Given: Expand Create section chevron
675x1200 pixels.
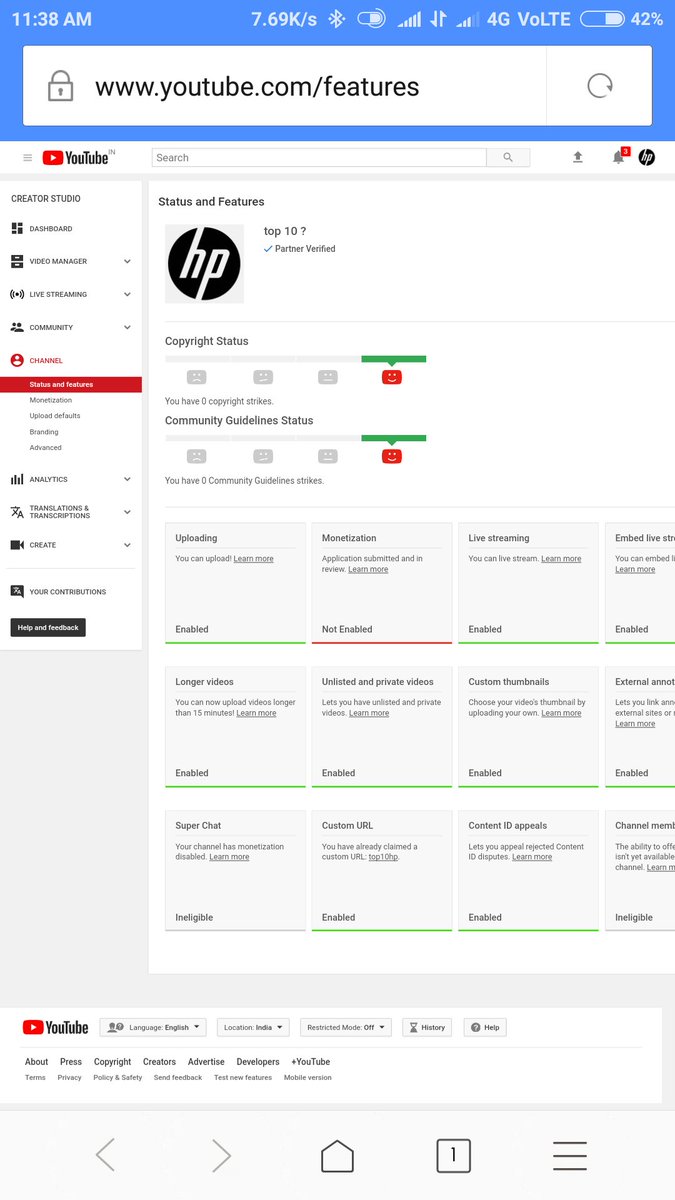Looking at the screenshot, I should (x=127, y=545).
